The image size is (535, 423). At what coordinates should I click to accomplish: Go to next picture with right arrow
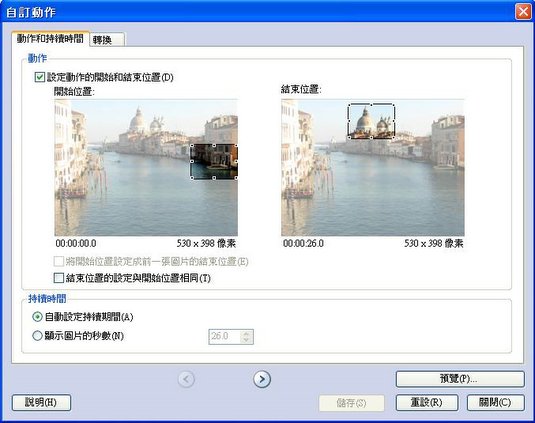click(262, 379)
